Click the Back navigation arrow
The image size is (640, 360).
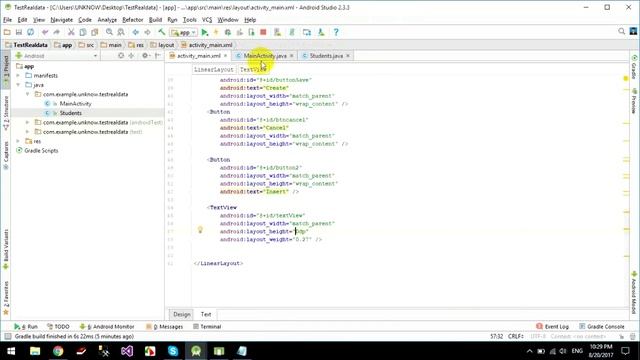(x=136, y=32)
